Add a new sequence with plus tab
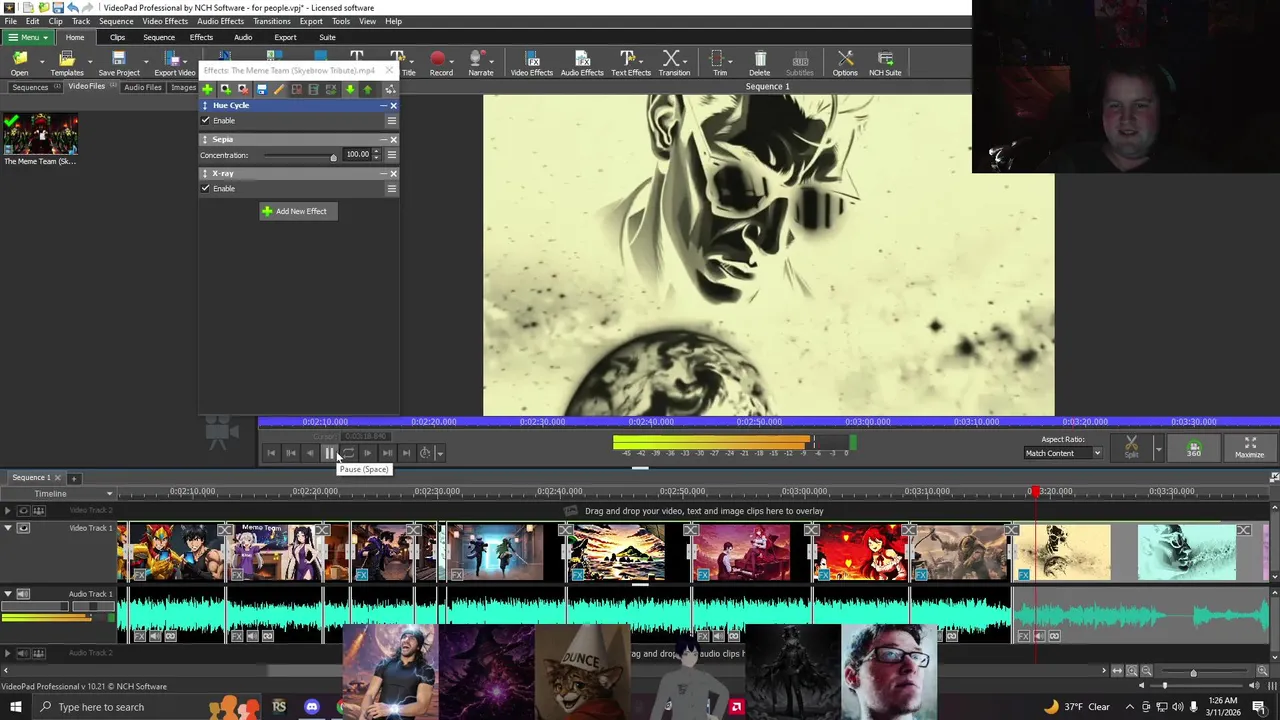This screenshot has width=1280, height=720. pyautogui.click(x=74, y=478)
